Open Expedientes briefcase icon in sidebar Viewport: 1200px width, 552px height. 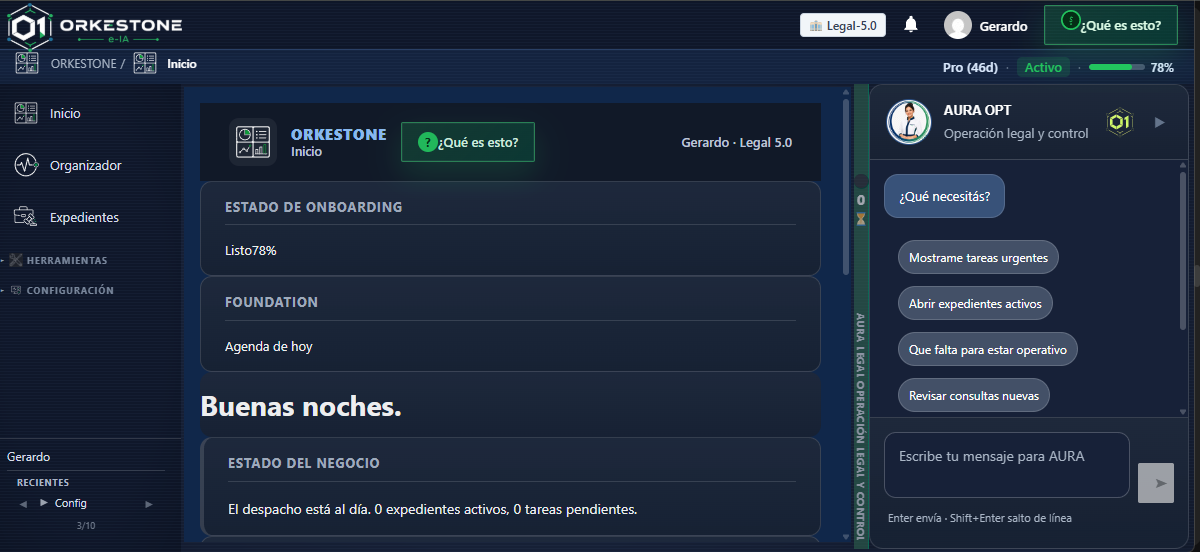pos(26,217)
